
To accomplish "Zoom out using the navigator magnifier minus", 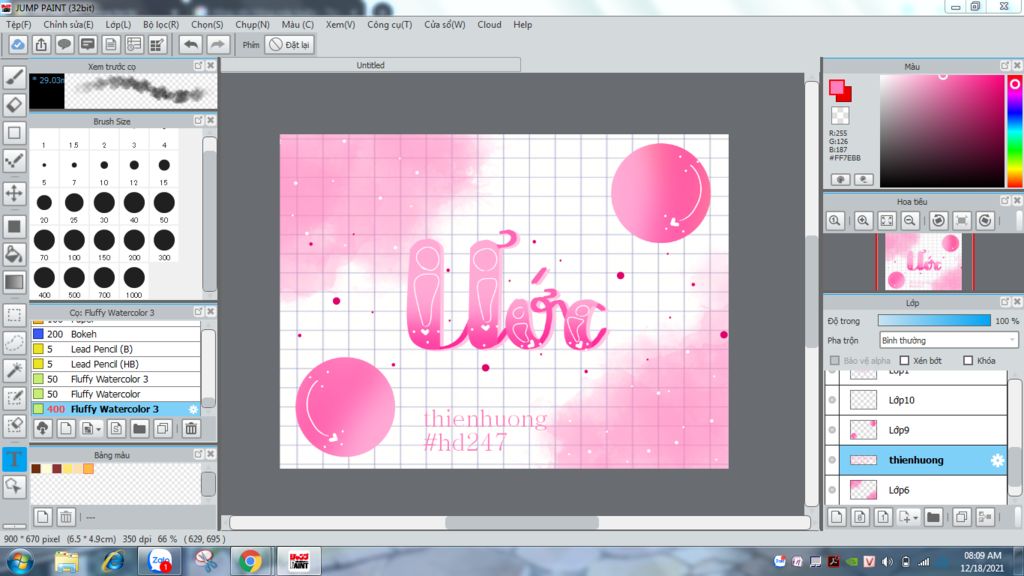I will click(909, 221).
